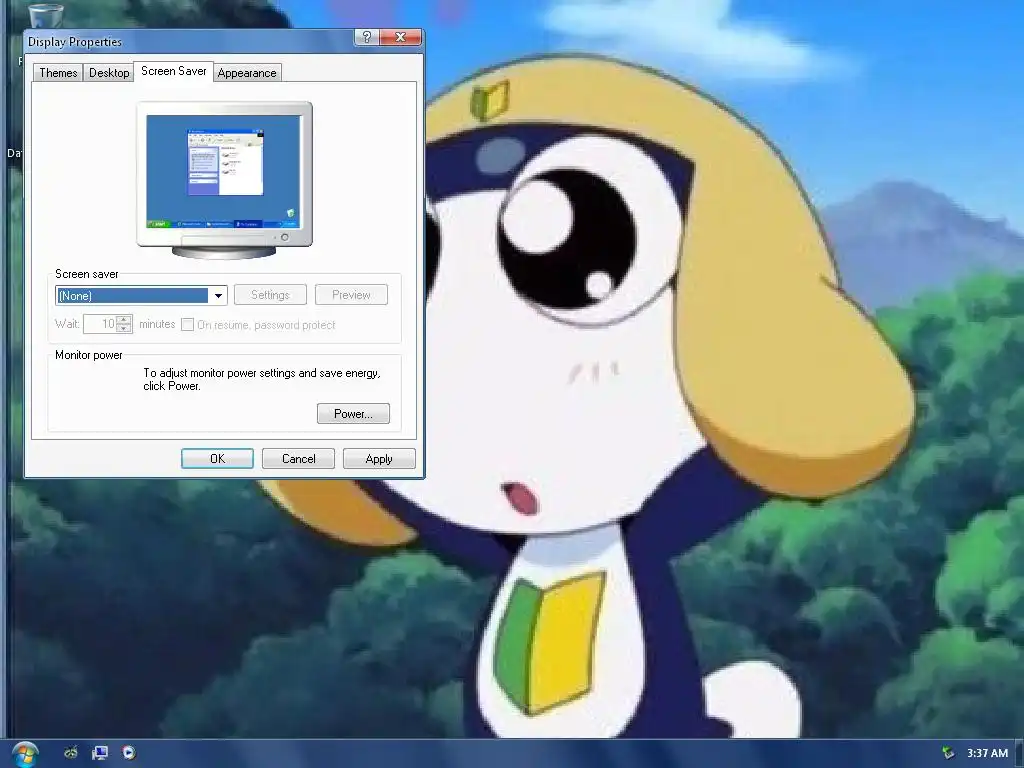Click the monitor preview thumbnail
This screenshot has width=1024, height=768.
point(224,180)
